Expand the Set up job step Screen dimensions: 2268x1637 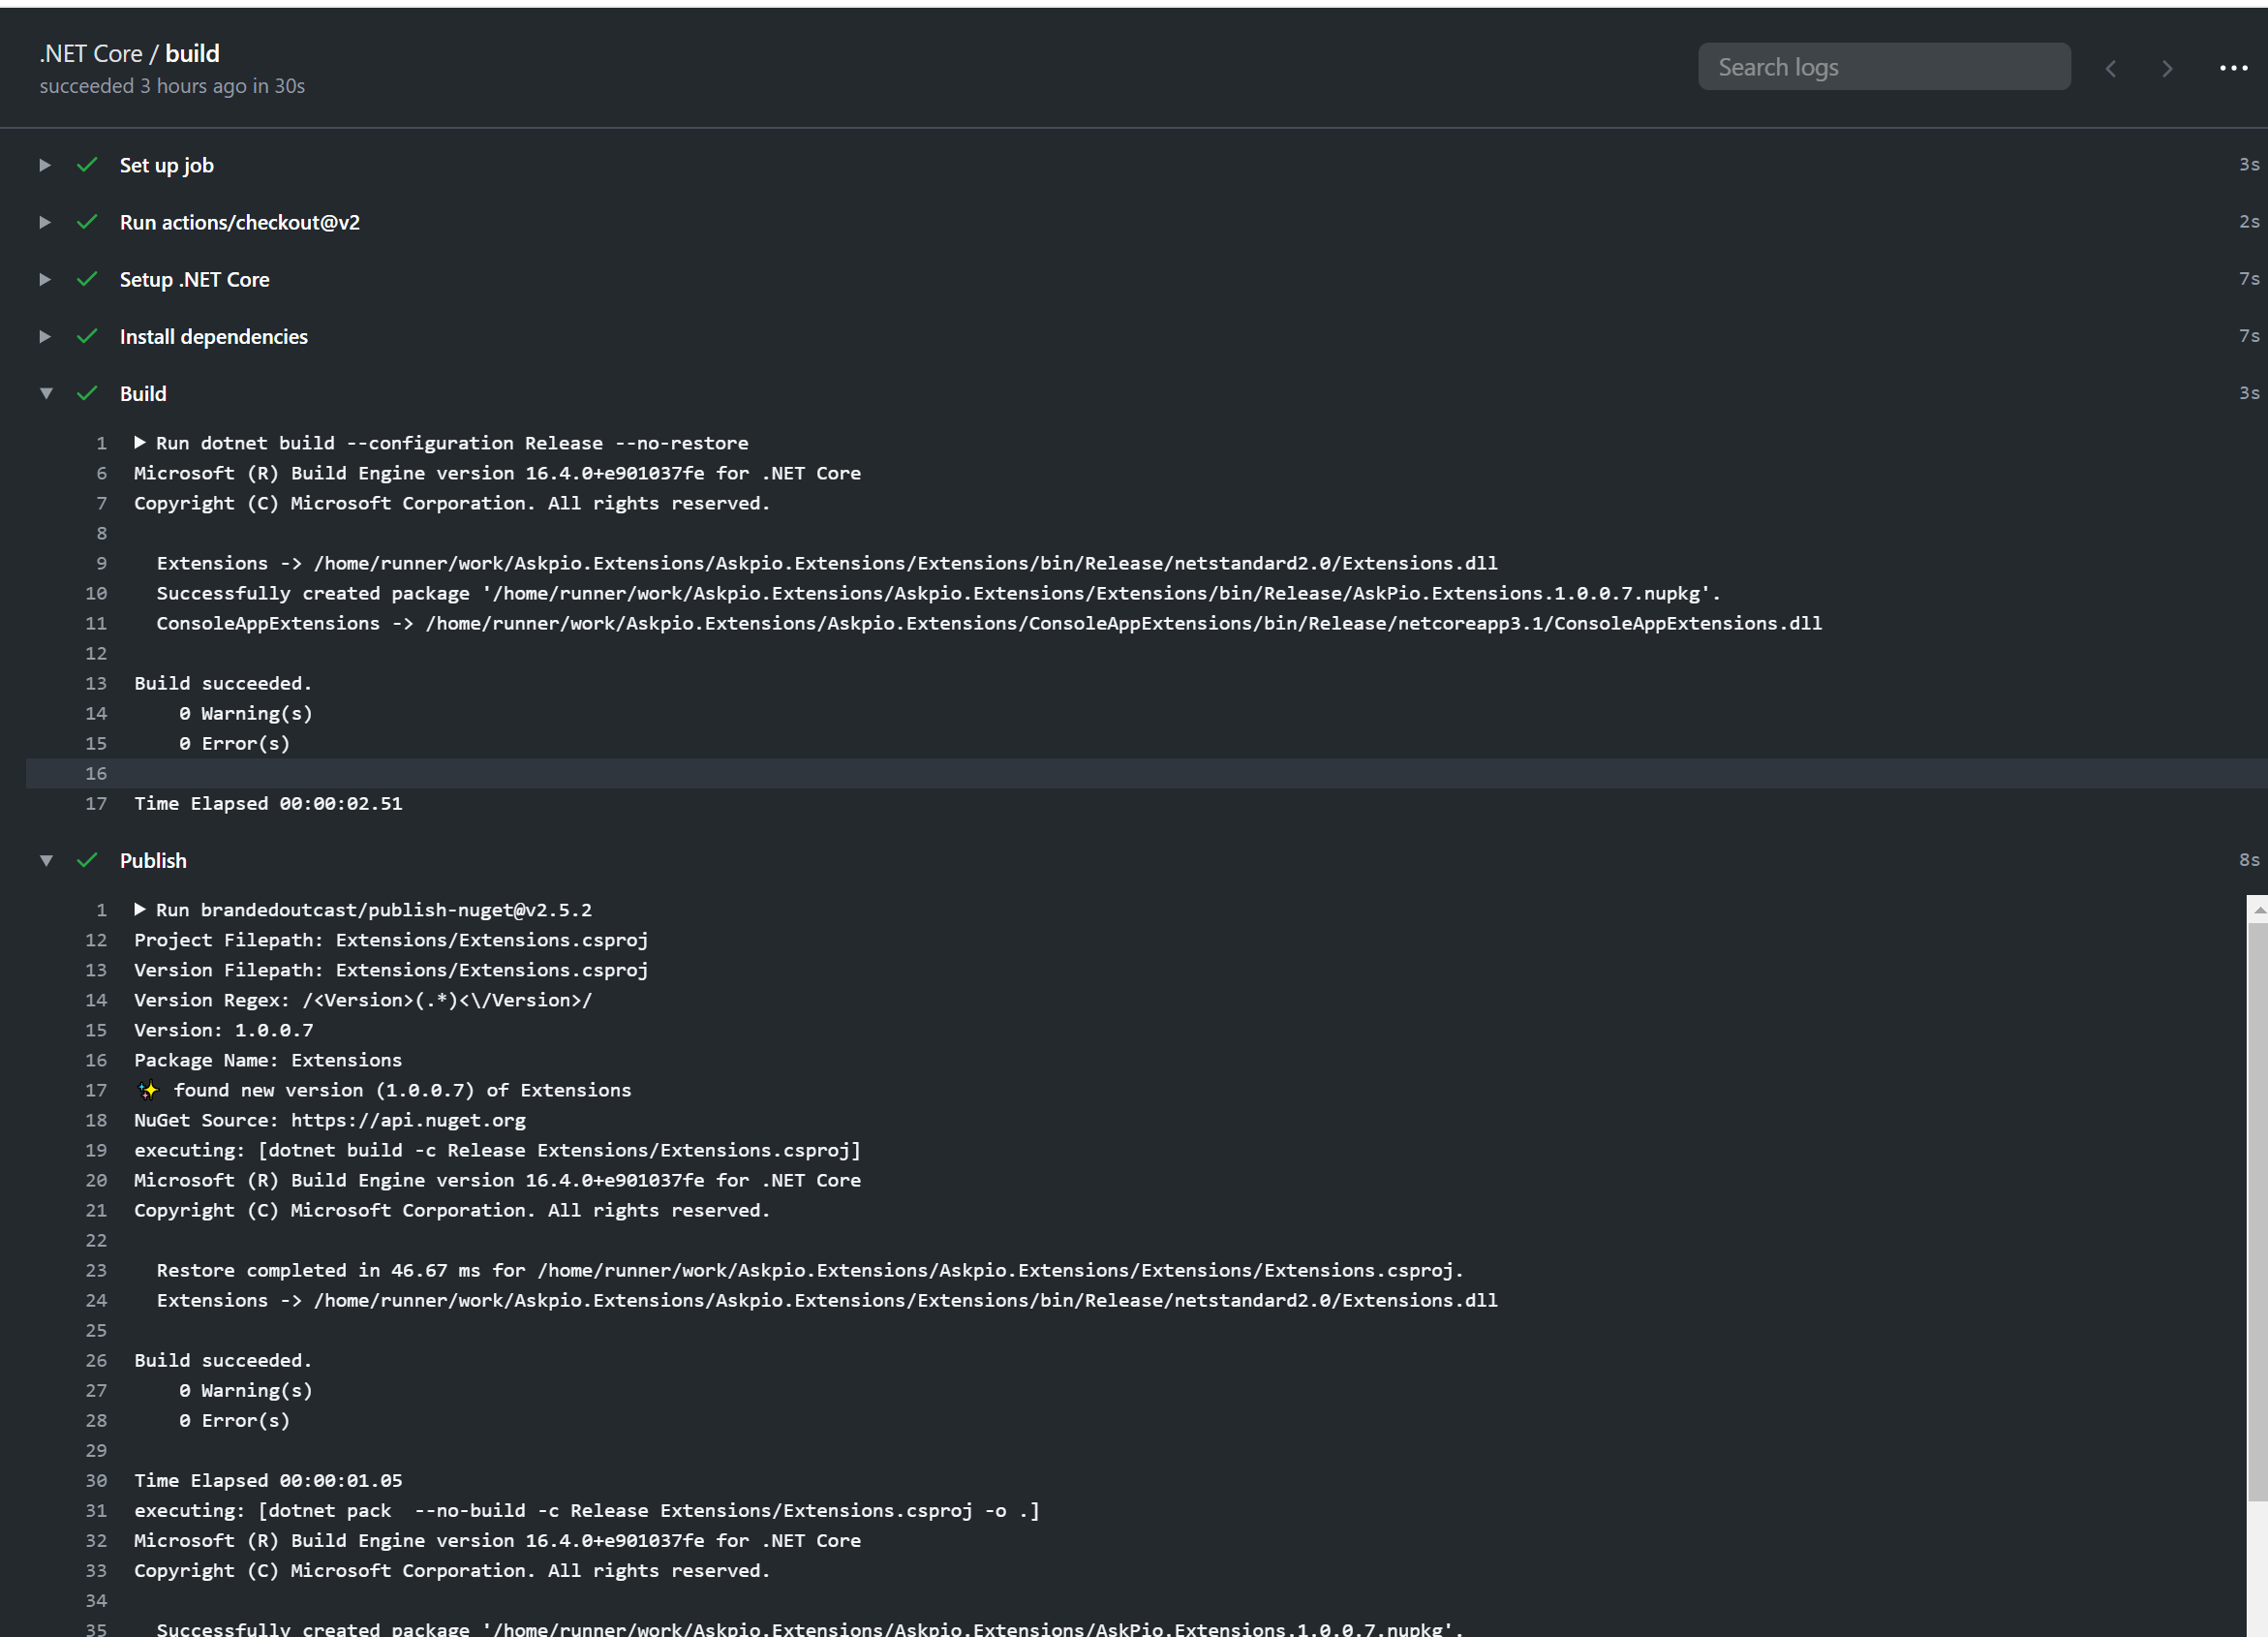tap(45, 165)
